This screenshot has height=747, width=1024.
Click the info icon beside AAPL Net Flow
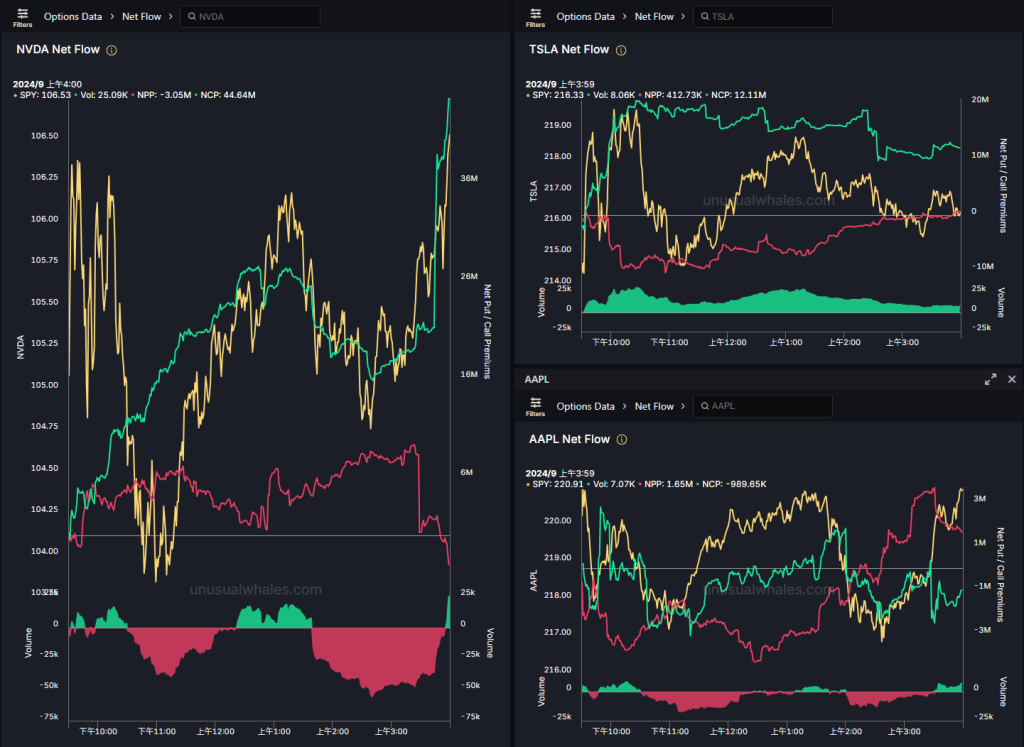tap(621, 439)
